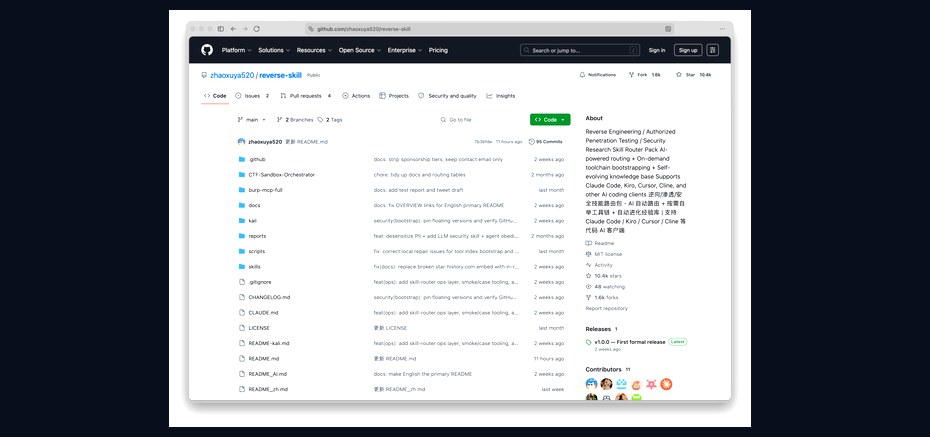Screen dimensions: 930x437
Task: Expand the Enterprise menu
Action: 405,50
